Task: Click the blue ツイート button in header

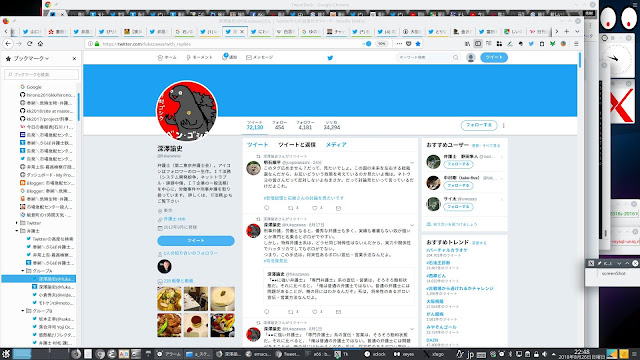Action: coord(494,57)
